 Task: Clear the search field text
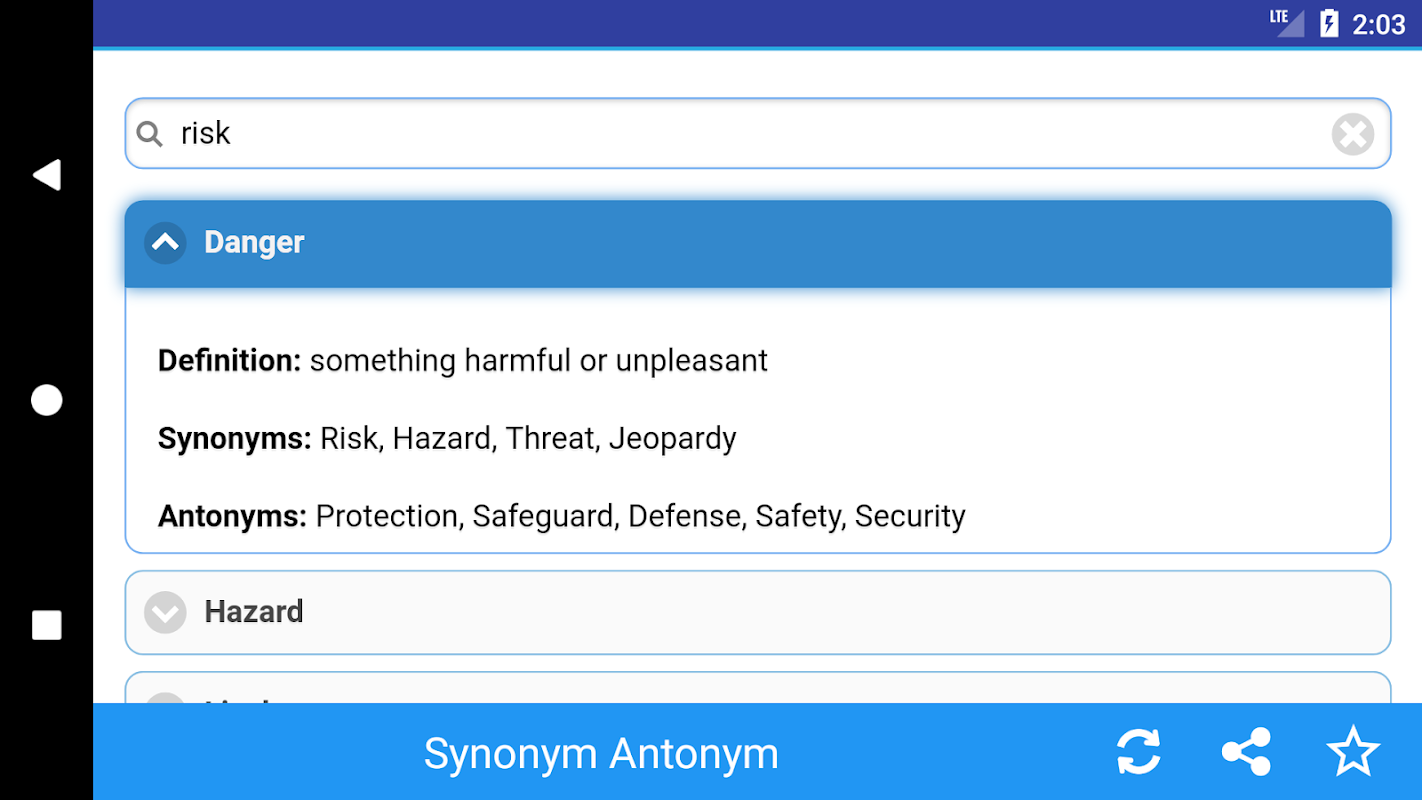[x=1352, y=134]
